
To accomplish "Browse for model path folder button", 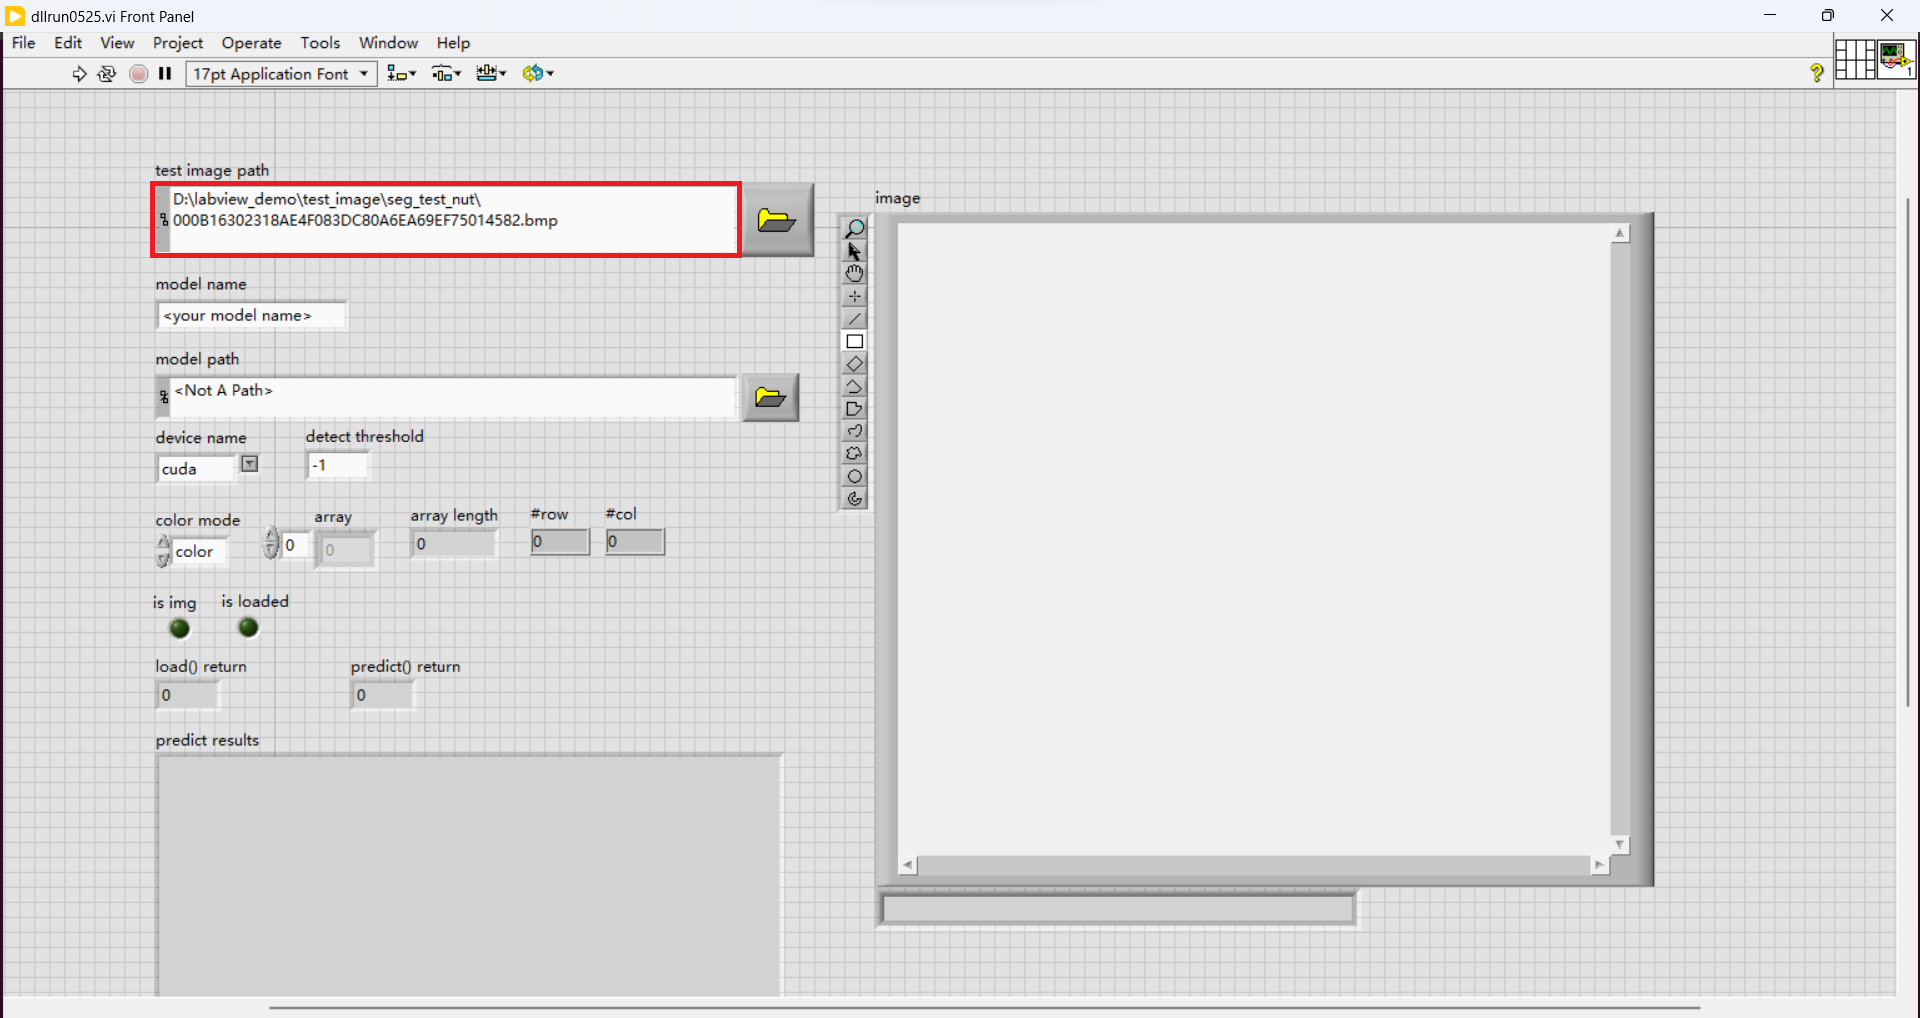I will tap(770, 398).
